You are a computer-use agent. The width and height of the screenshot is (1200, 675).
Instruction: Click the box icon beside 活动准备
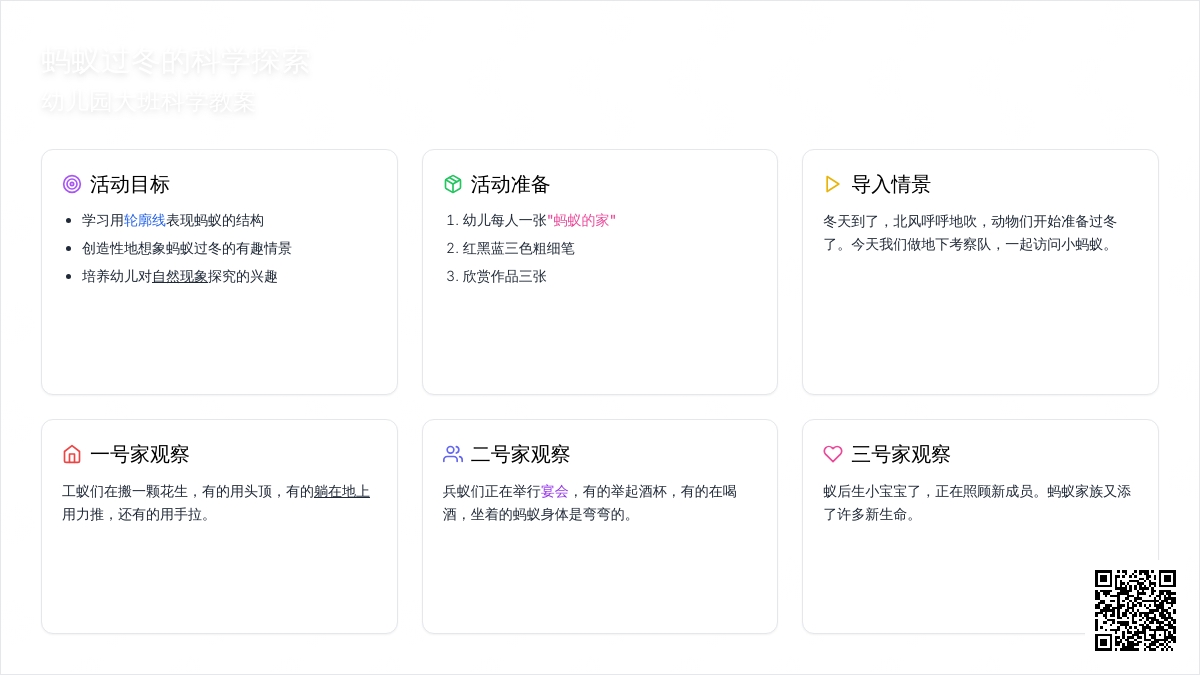[x=453, y=184]
